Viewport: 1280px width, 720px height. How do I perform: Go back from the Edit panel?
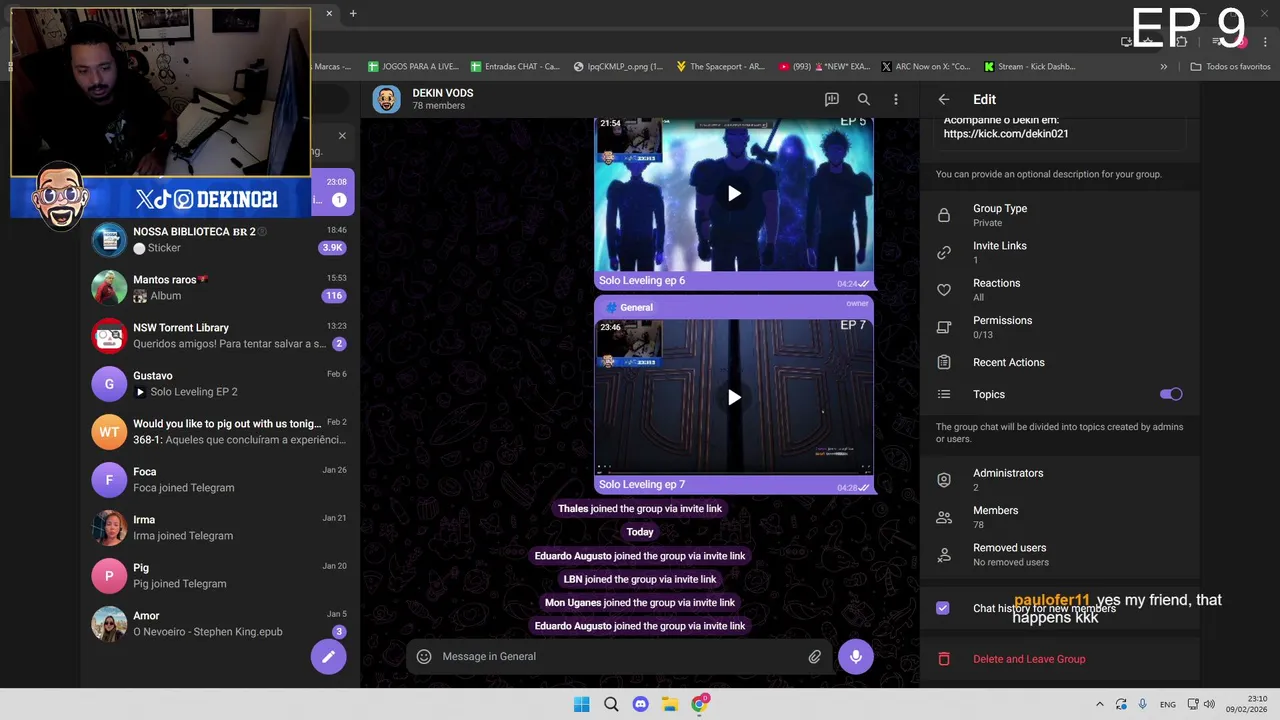943,99
